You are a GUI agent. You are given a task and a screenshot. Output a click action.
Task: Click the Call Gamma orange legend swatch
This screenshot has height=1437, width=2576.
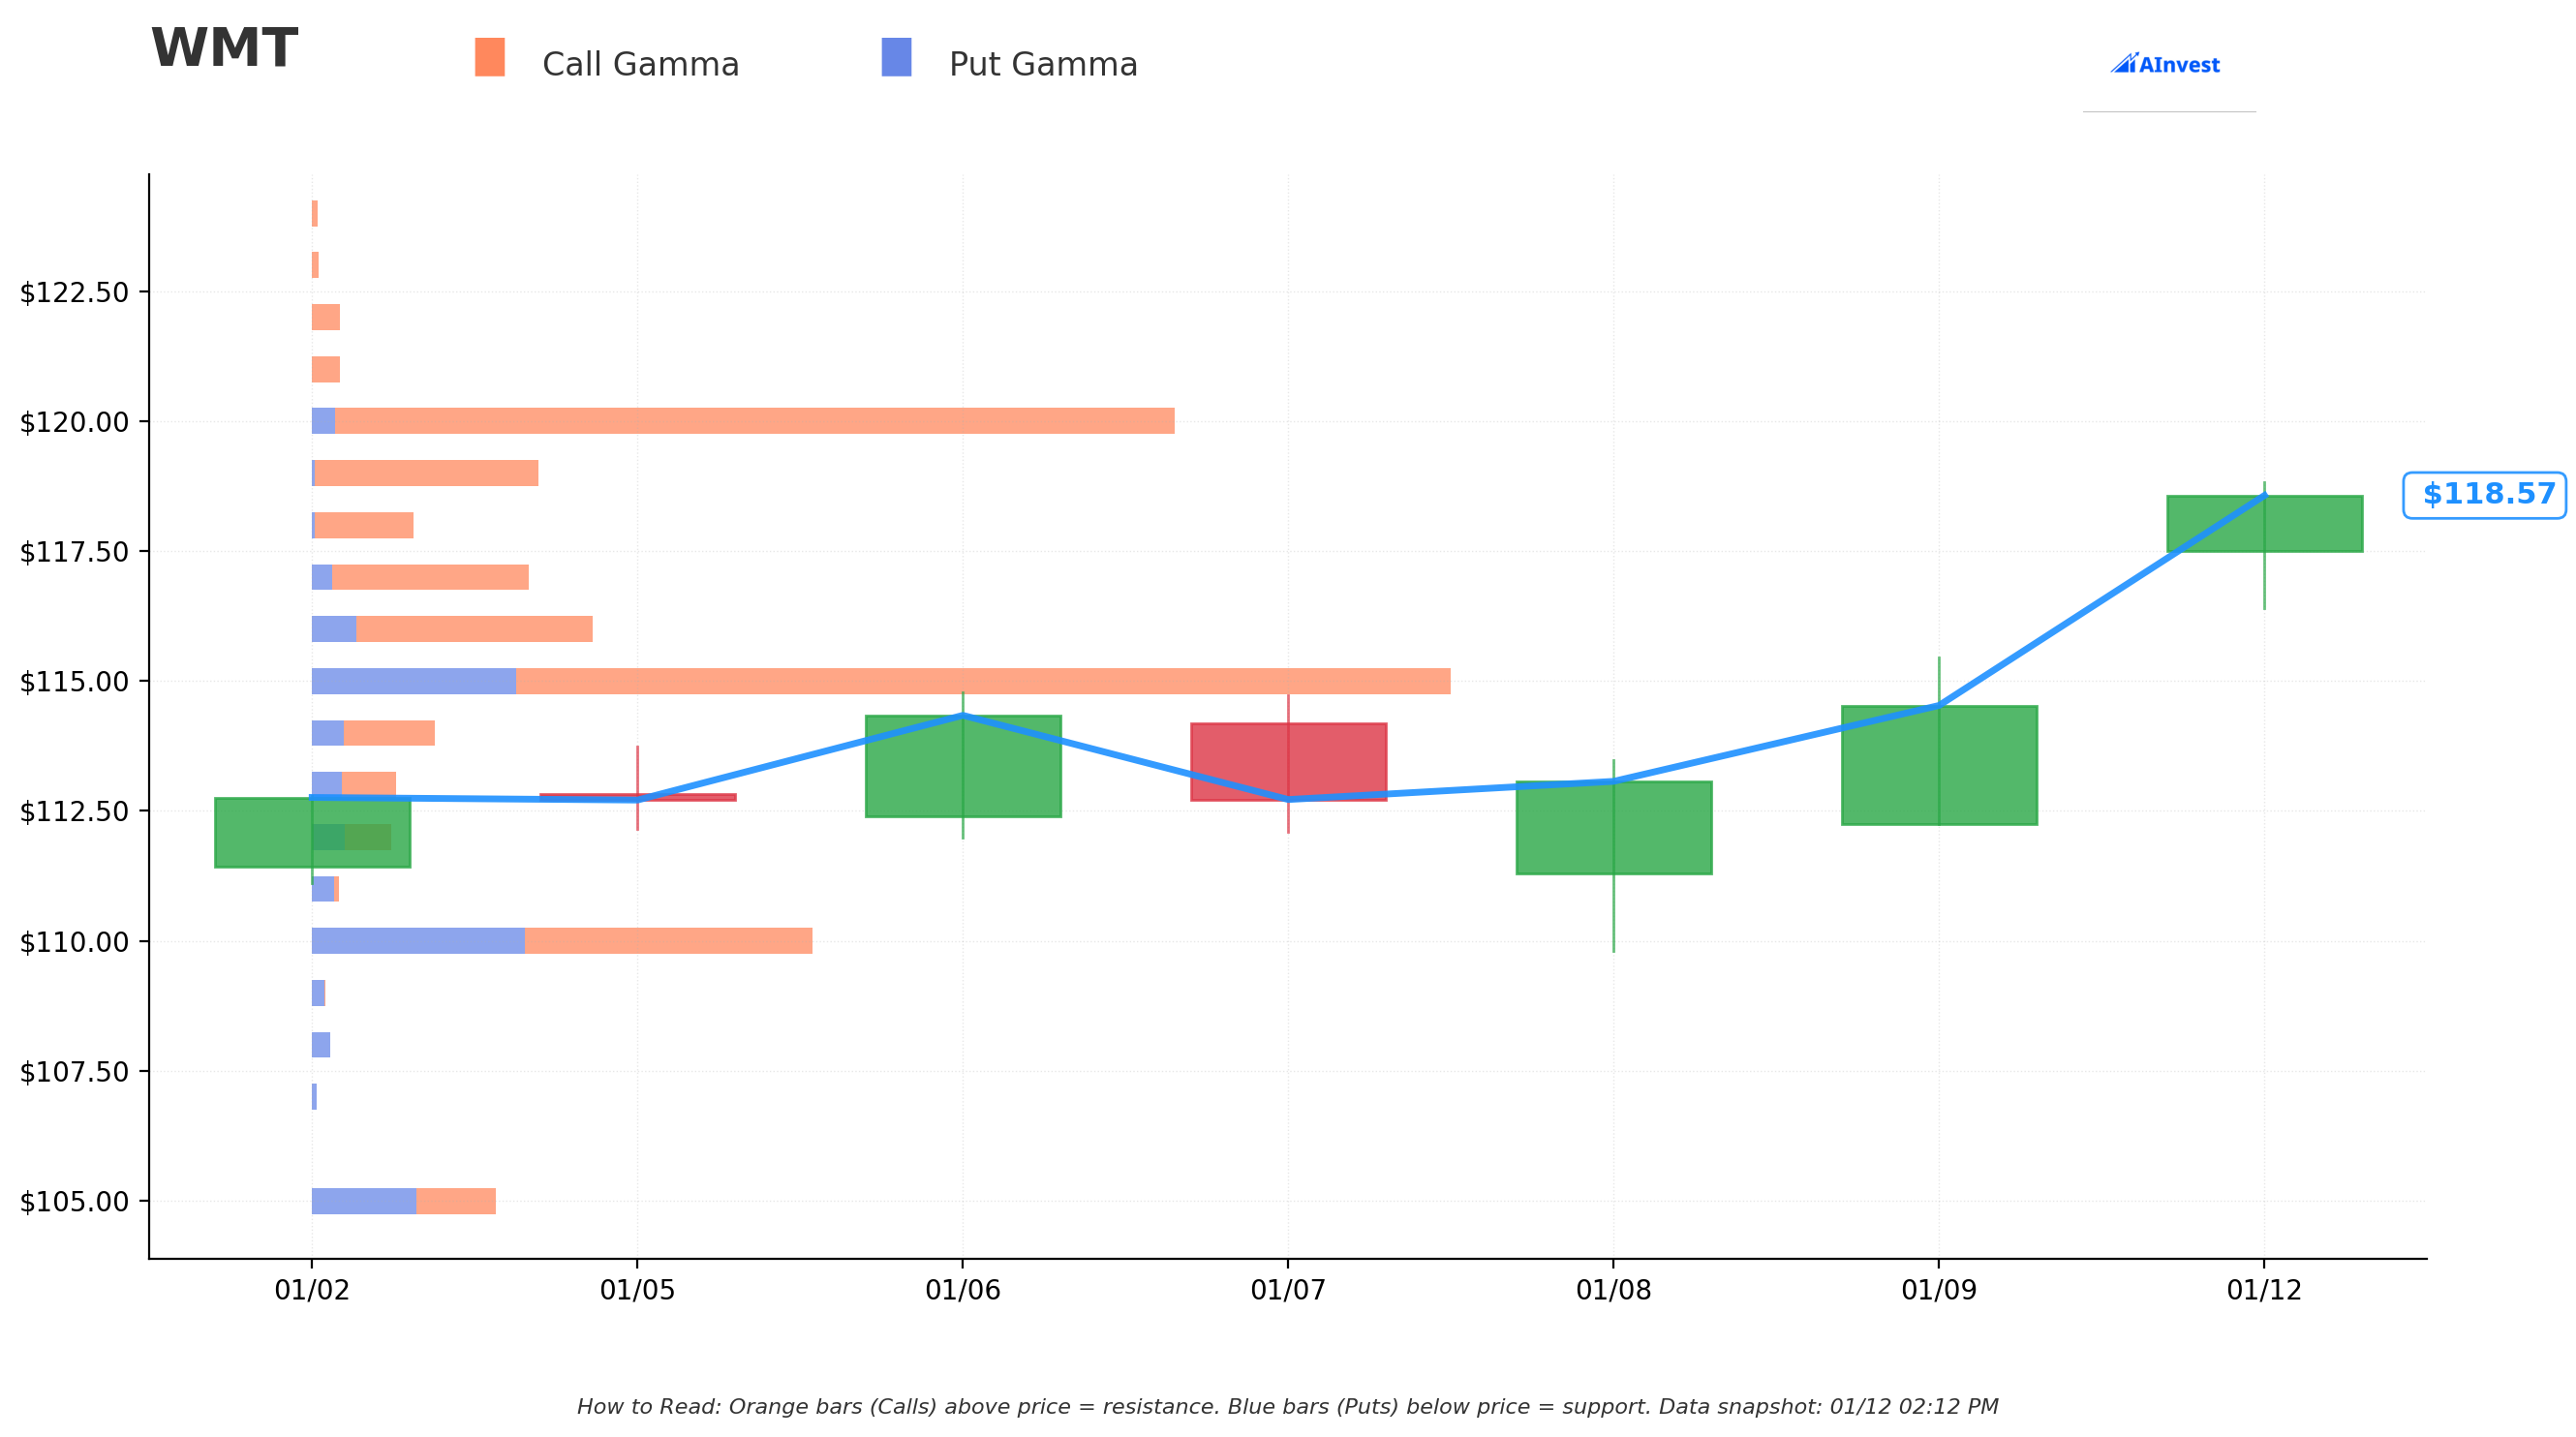coord(490,57)
